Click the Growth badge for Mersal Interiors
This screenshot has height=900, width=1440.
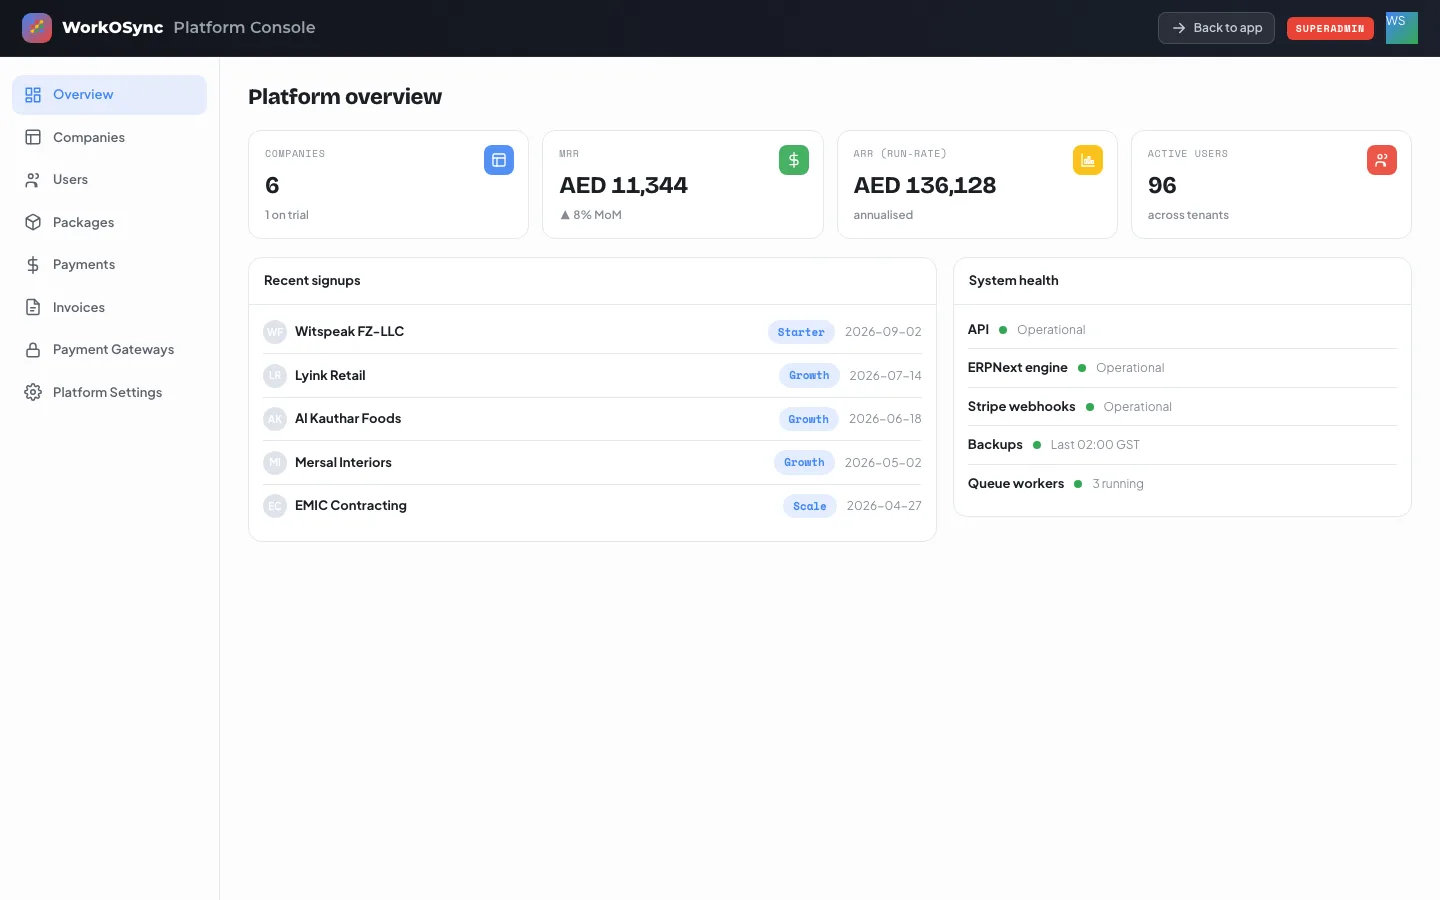[804, 463]
